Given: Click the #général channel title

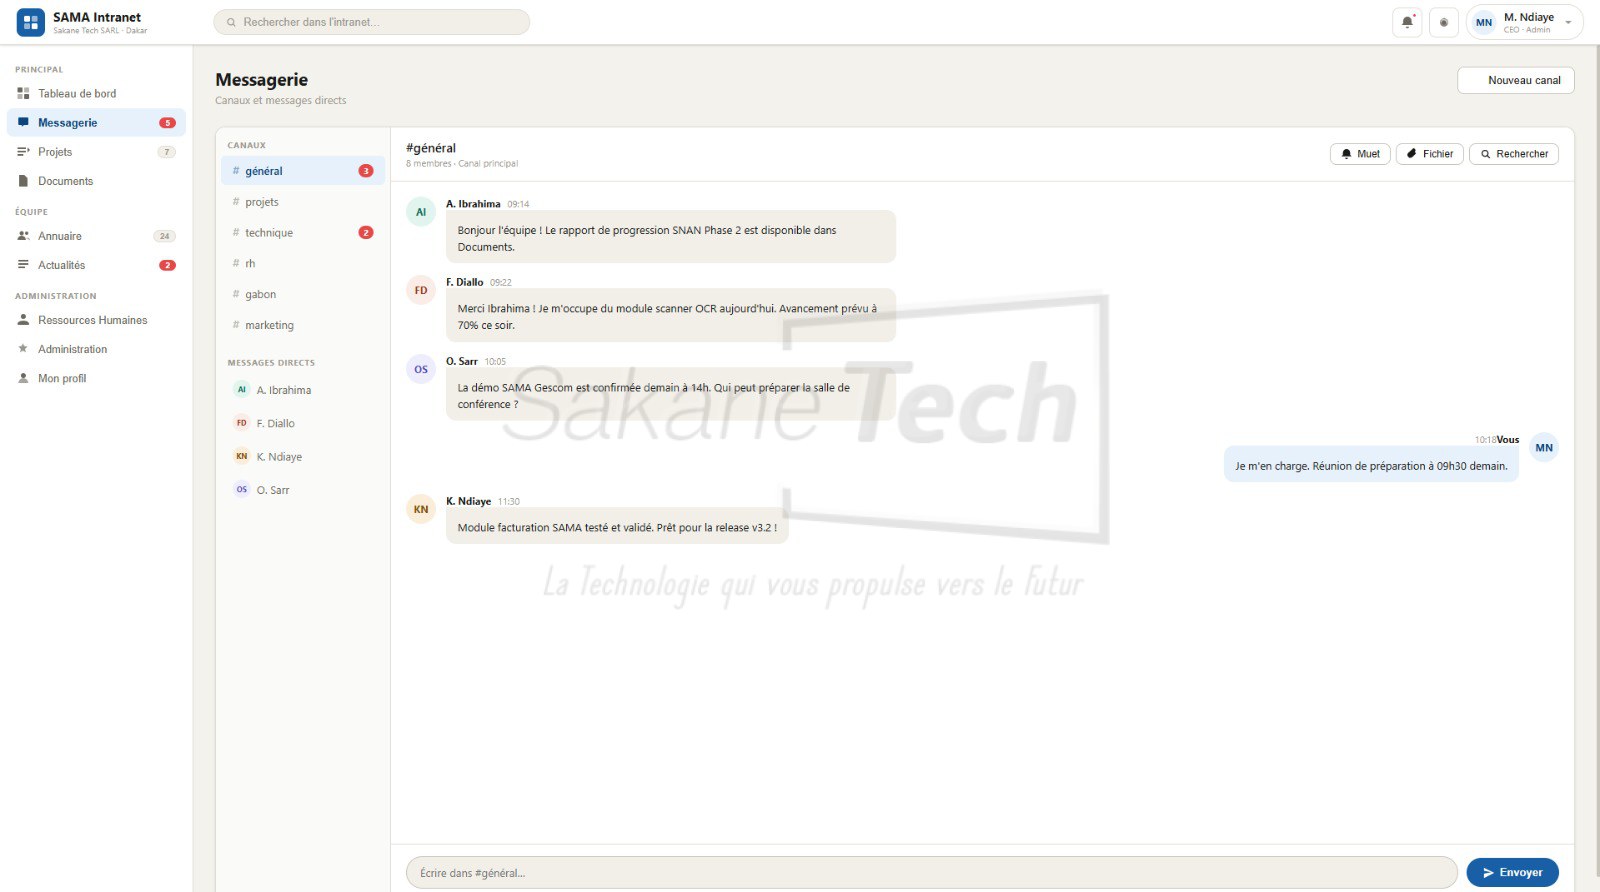Looking at the screenshot, I should pyautogui.click(x=431, y=148).
